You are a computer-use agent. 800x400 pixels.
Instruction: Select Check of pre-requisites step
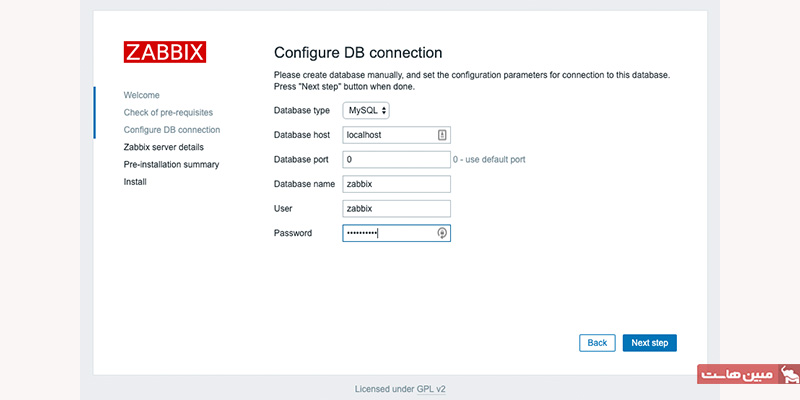[168, 112]
